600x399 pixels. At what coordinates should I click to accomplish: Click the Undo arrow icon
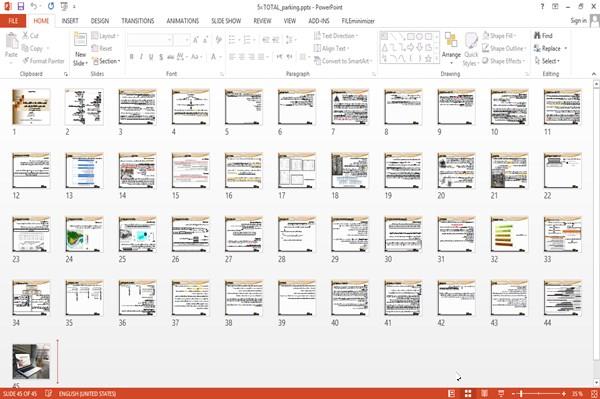34,7
